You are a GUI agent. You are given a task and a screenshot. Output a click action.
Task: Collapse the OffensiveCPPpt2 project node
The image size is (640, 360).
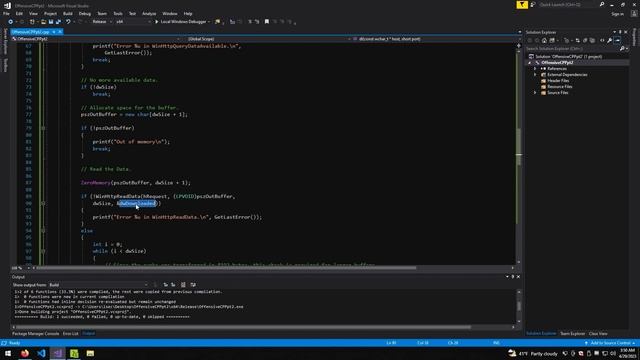coord(530,63)
